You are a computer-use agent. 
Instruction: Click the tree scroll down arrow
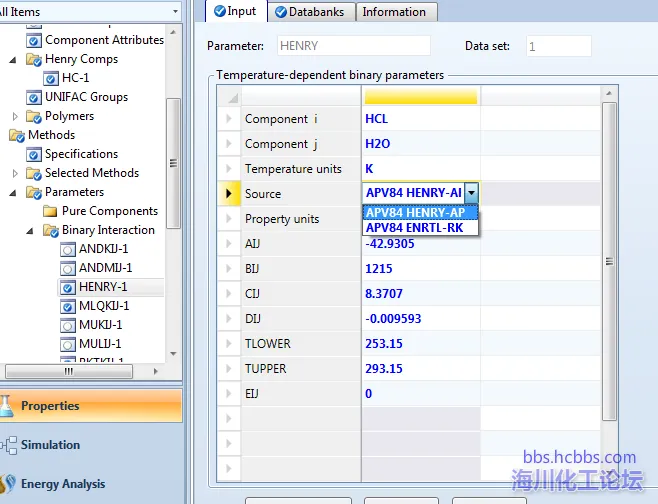(x=173, y=354)
